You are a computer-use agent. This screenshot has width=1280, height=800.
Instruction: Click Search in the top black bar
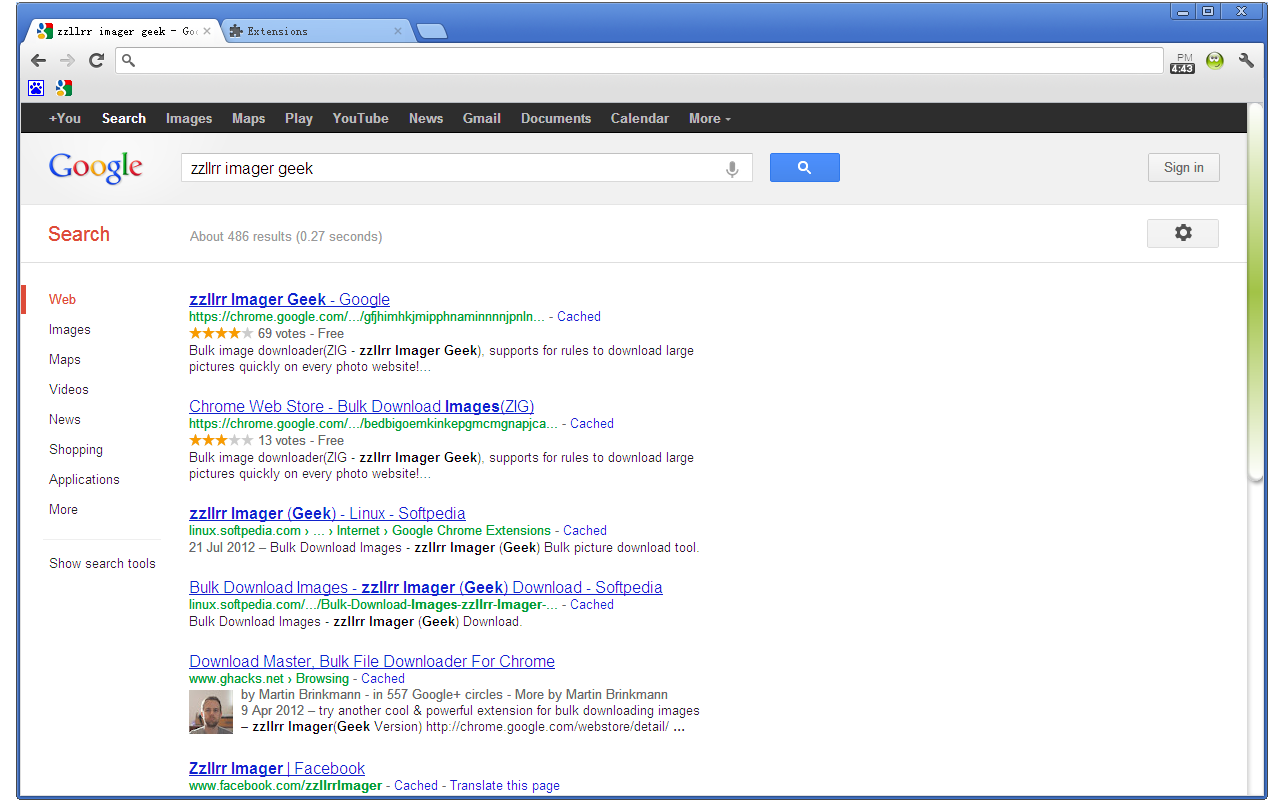[x=124, y=118]
